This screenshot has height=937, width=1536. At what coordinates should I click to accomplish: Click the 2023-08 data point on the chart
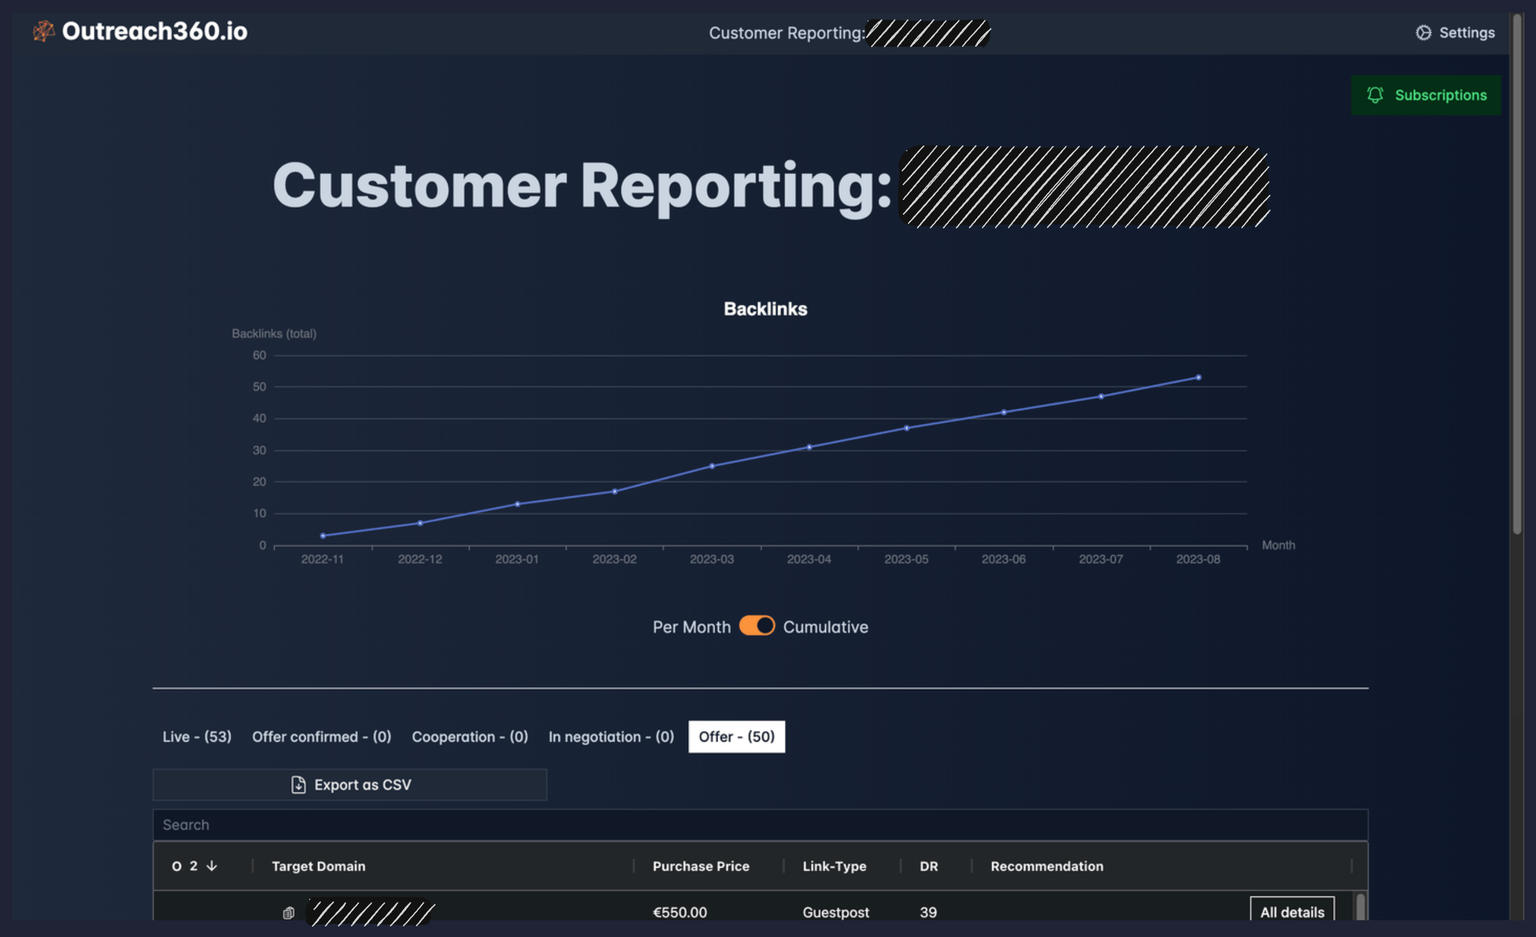tap(1199, 377)
